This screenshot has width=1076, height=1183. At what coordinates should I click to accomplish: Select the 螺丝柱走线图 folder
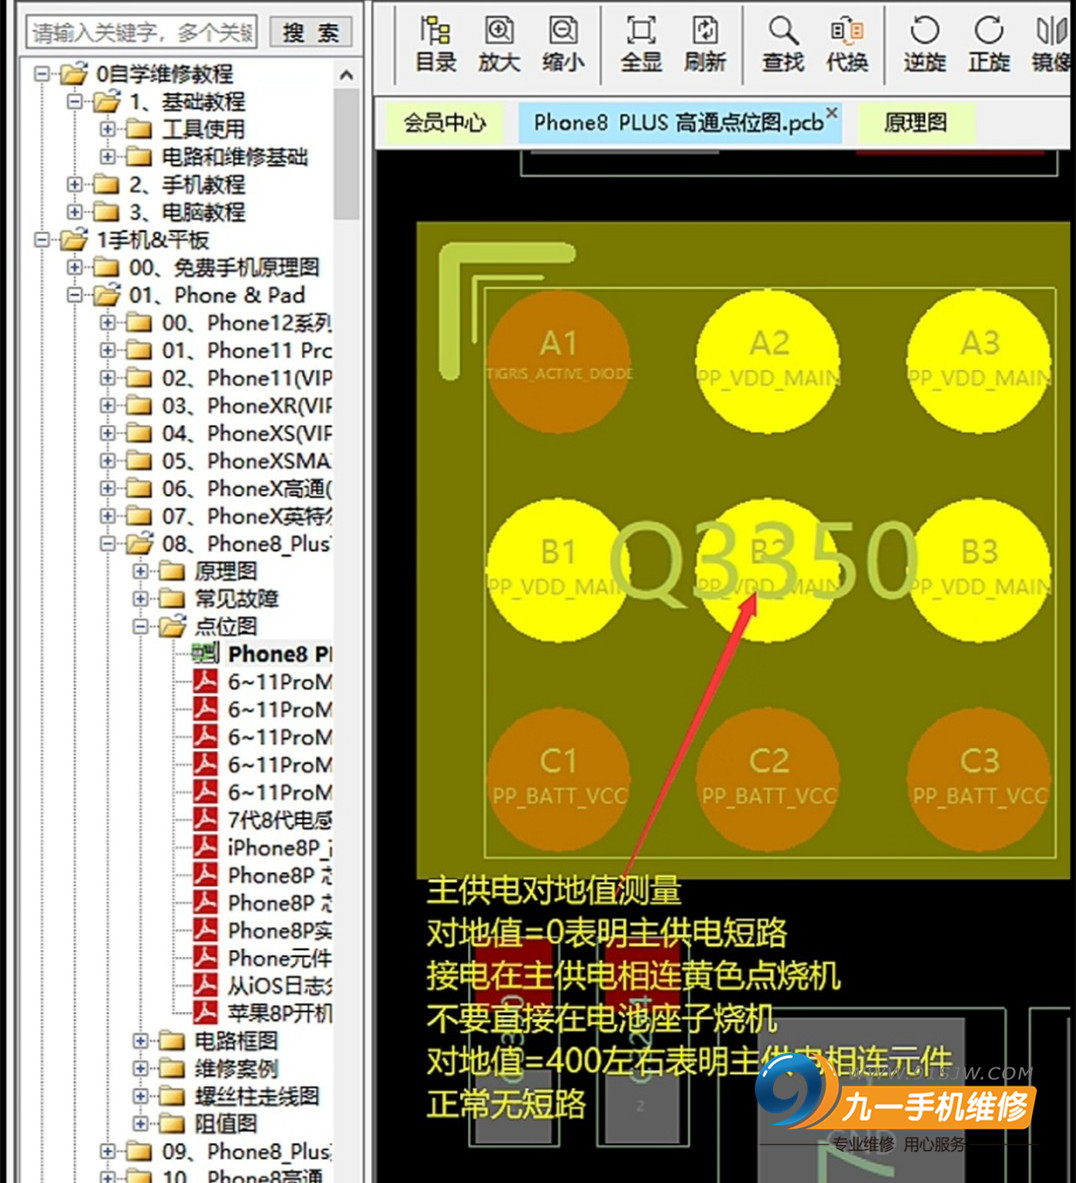pyautogui.click(x=239, y=1096)
